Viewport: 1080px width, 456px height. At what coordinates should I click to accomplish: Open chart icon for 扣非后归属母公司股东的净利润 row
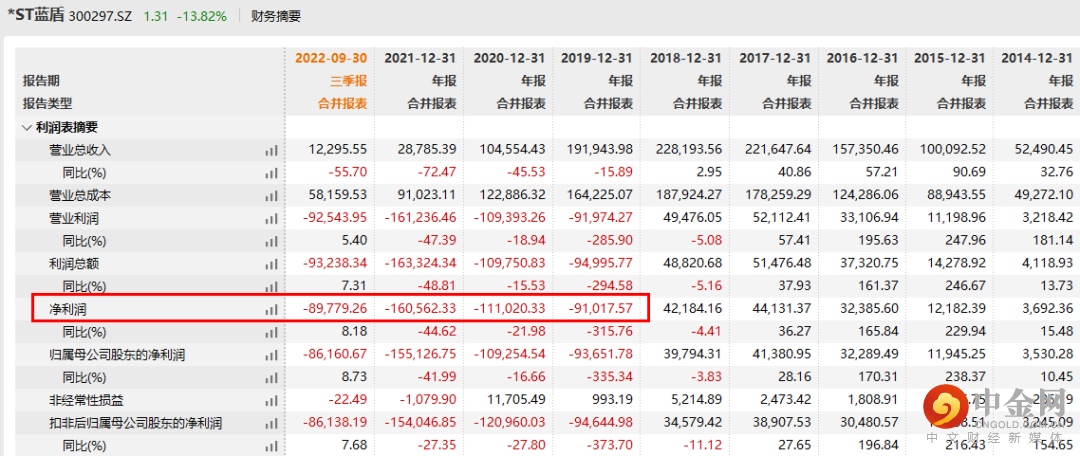pos(271,423)
